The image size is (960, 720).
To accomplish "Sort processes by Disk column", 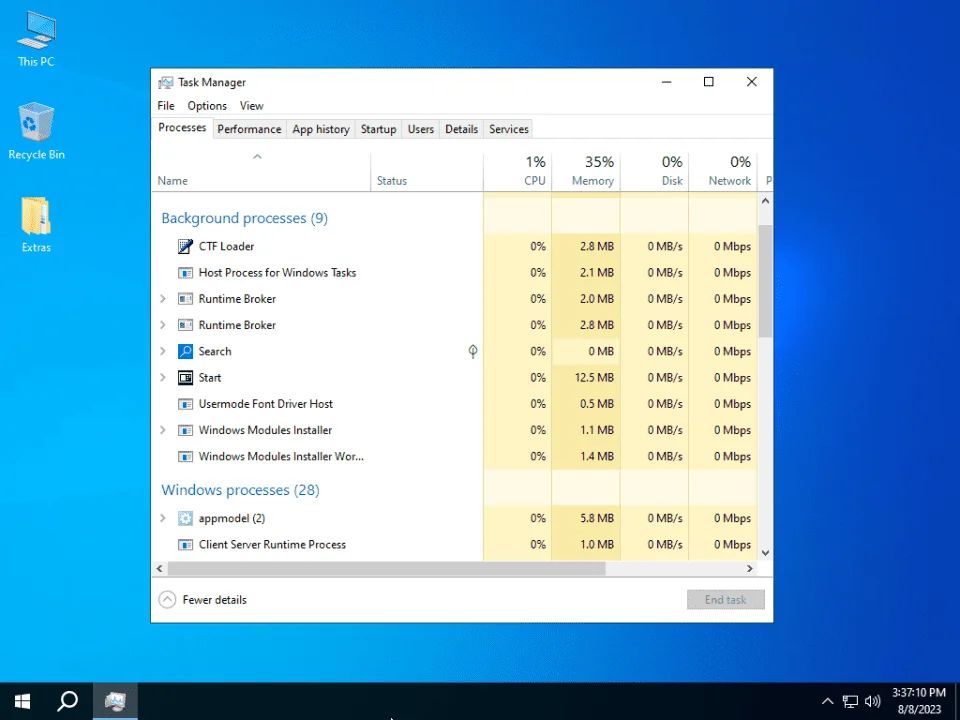I will (x=654, y=172).
